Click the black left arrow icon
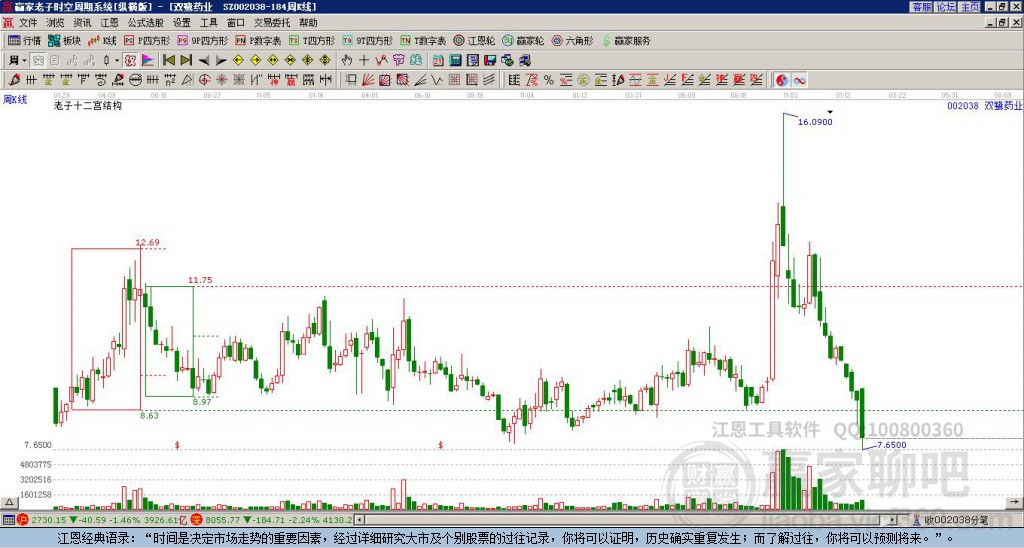The width and height of the screenshot is (1024, 548). pos(204,60)
